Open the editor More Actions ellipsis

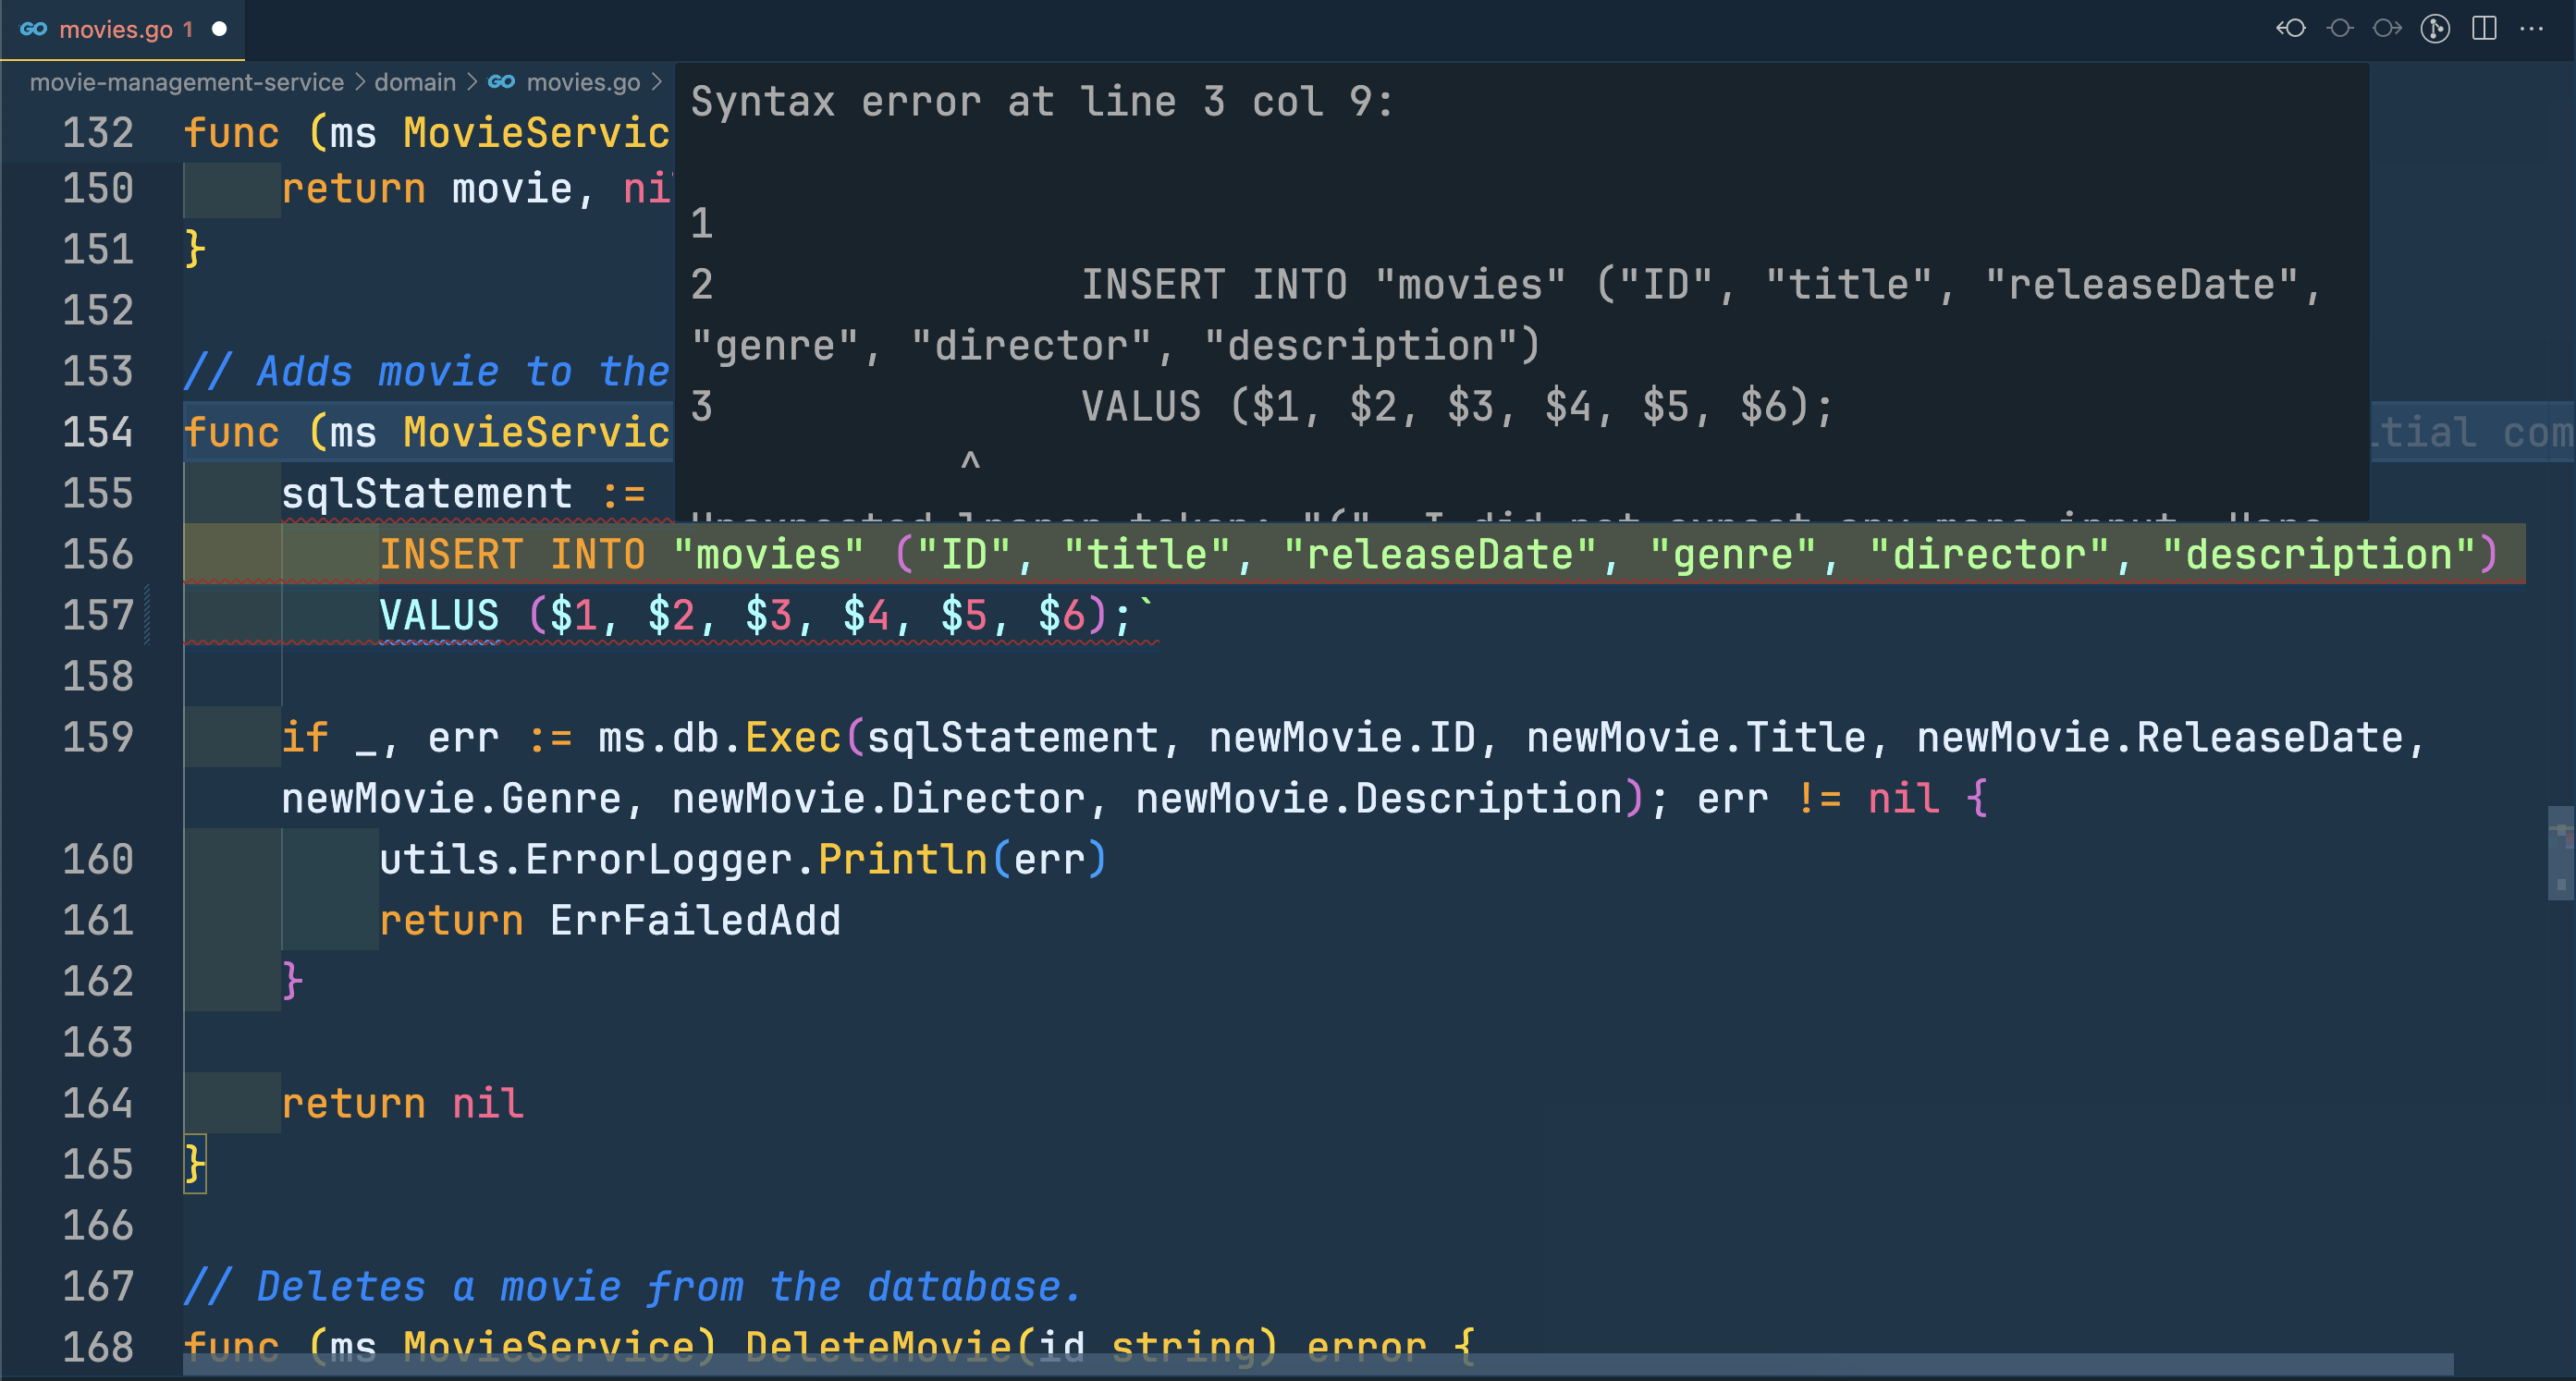pyautogui.click(x=2532, y=28)
